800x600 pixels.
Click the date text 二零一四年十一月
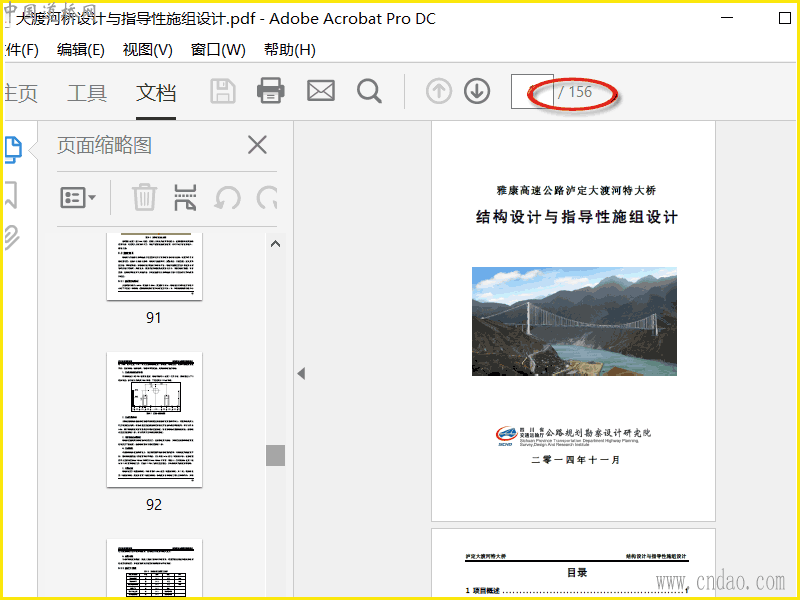576,460
